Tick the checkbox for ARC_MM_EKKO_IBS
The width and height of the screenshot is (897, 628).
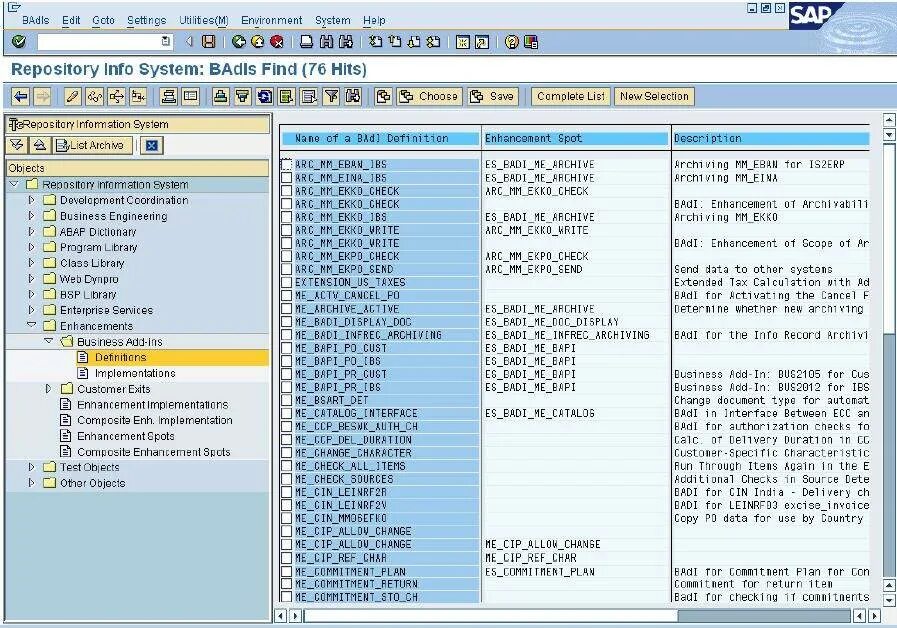point(287,217)
